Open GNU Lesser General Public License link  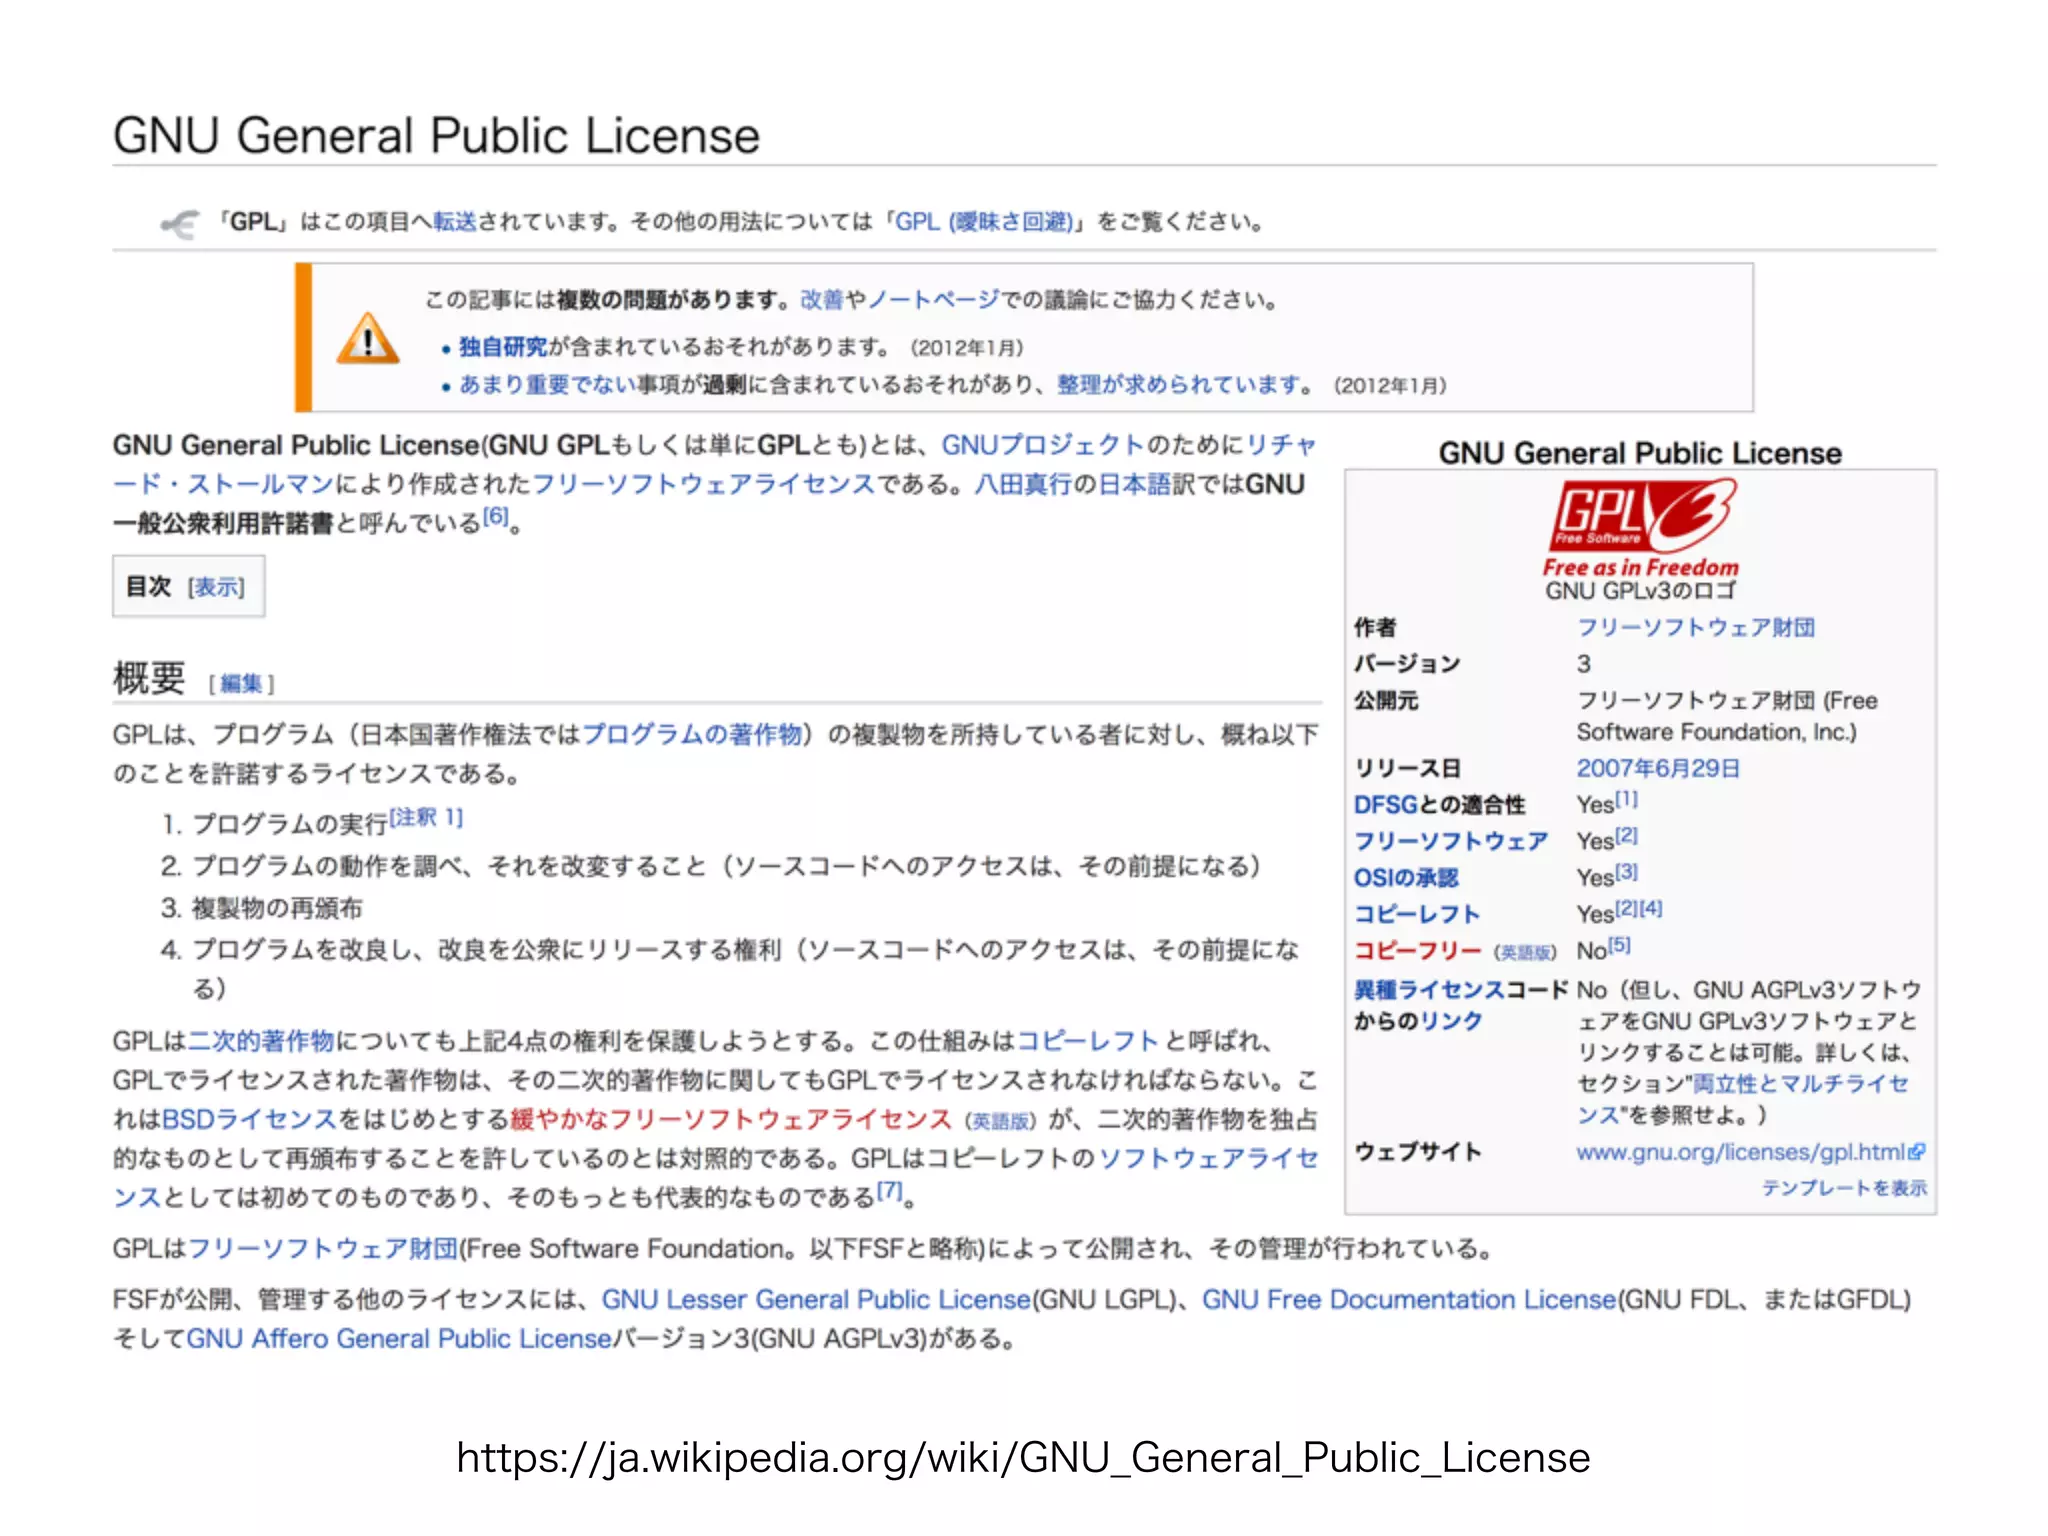click(816, 1299)
